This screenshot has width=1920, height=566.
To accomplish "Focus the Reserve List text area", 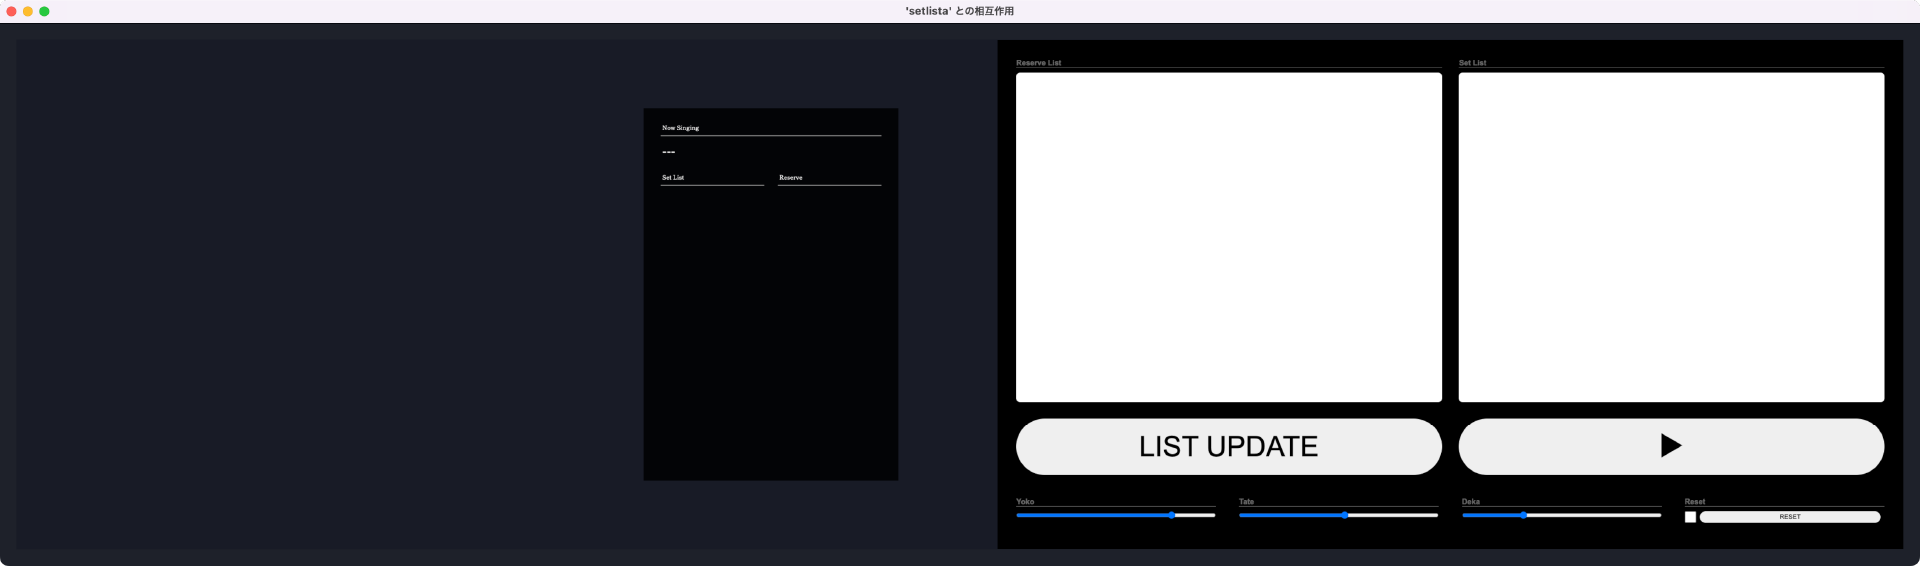I will point(1228,237).
